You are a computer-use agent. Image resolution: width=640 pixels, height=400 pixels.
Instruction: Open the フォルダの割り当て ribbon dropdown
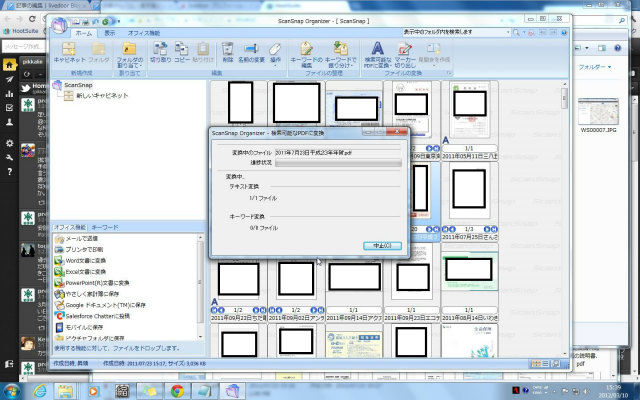tap(129, 55)
